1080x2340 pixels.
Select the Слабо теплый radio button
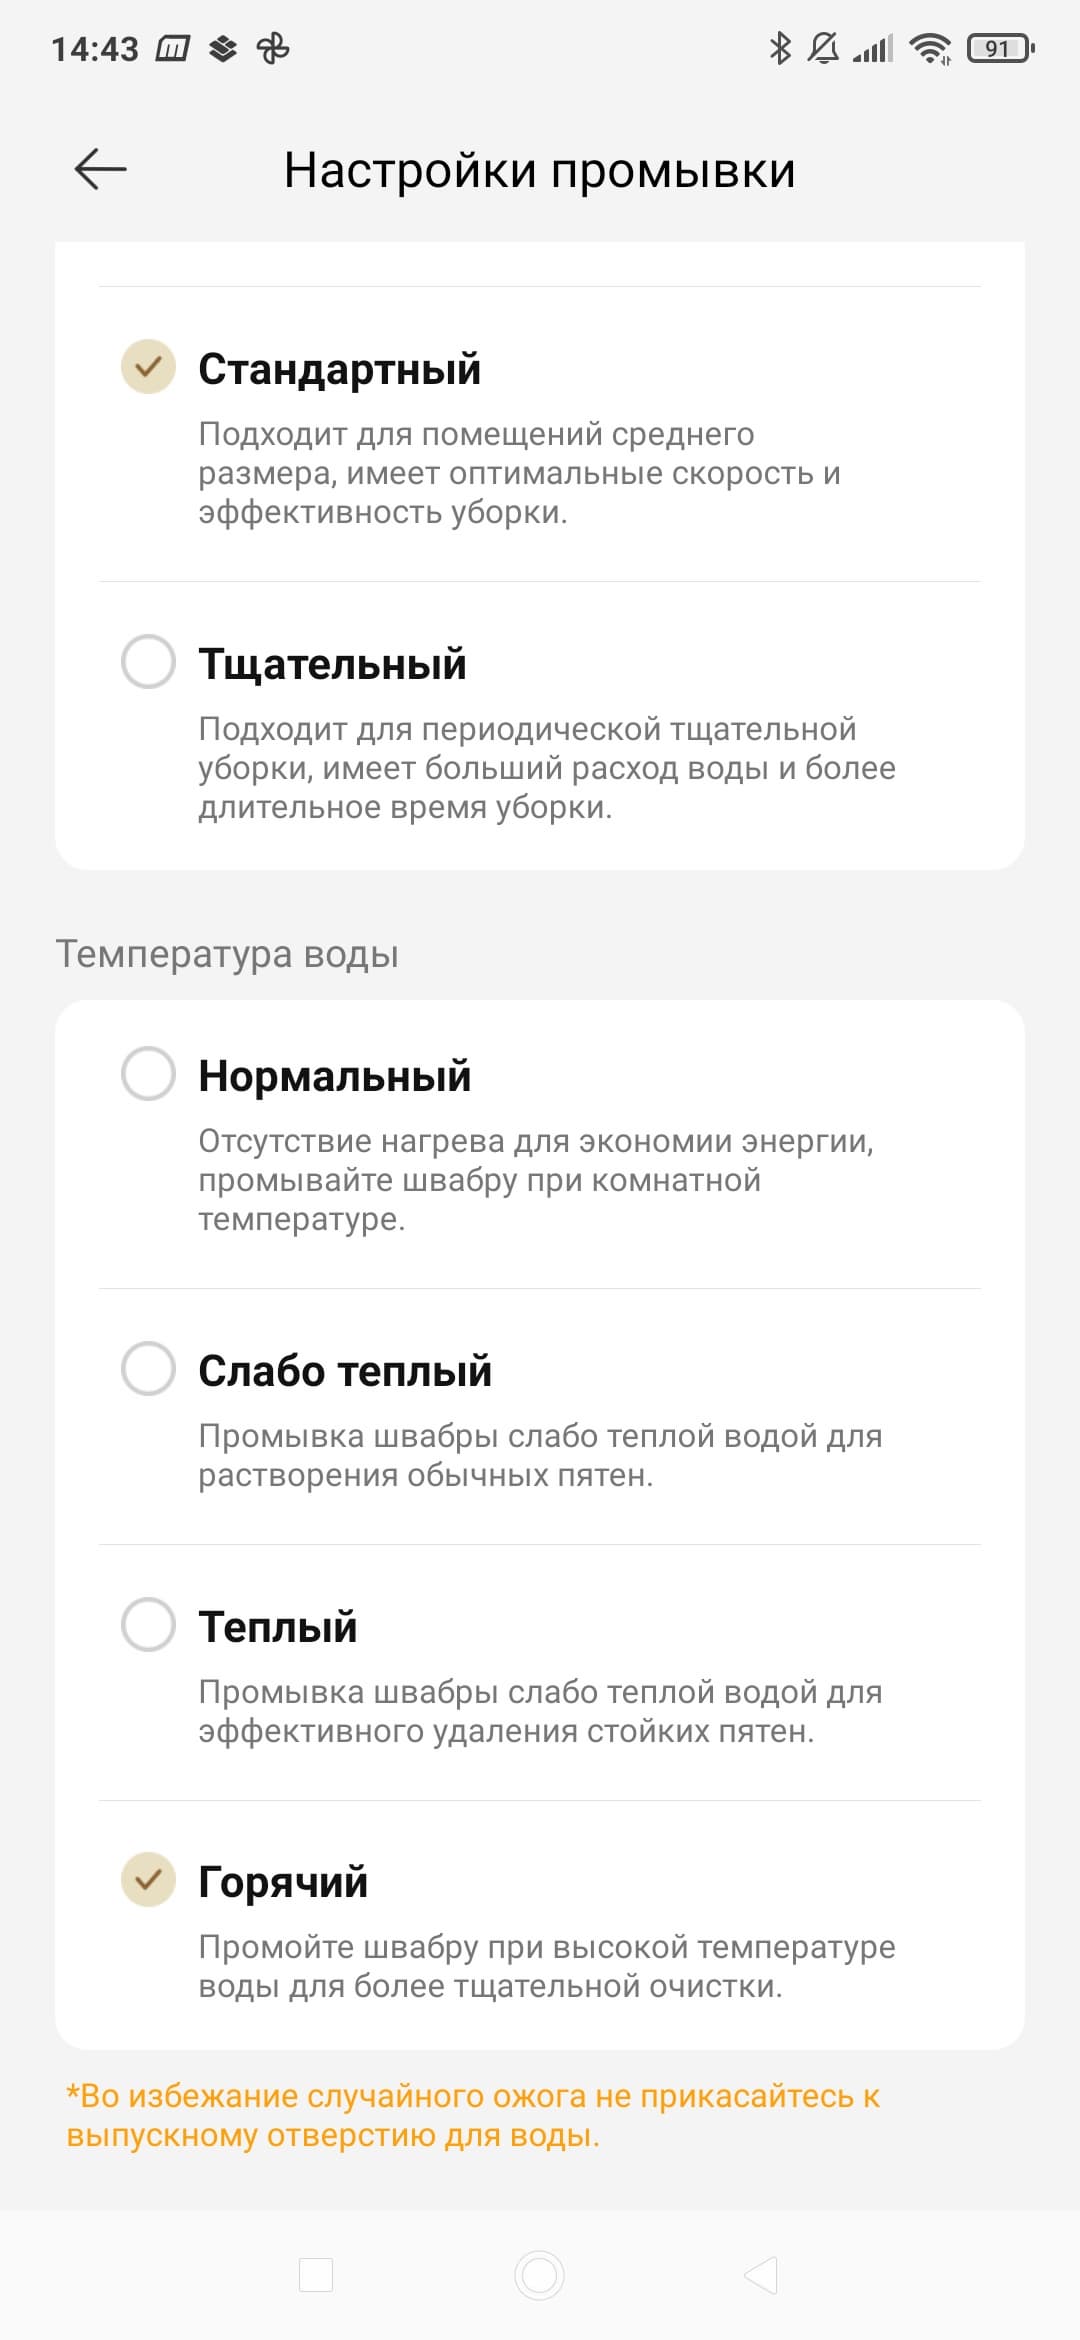pyautogui.click(x=148, y=1368)
